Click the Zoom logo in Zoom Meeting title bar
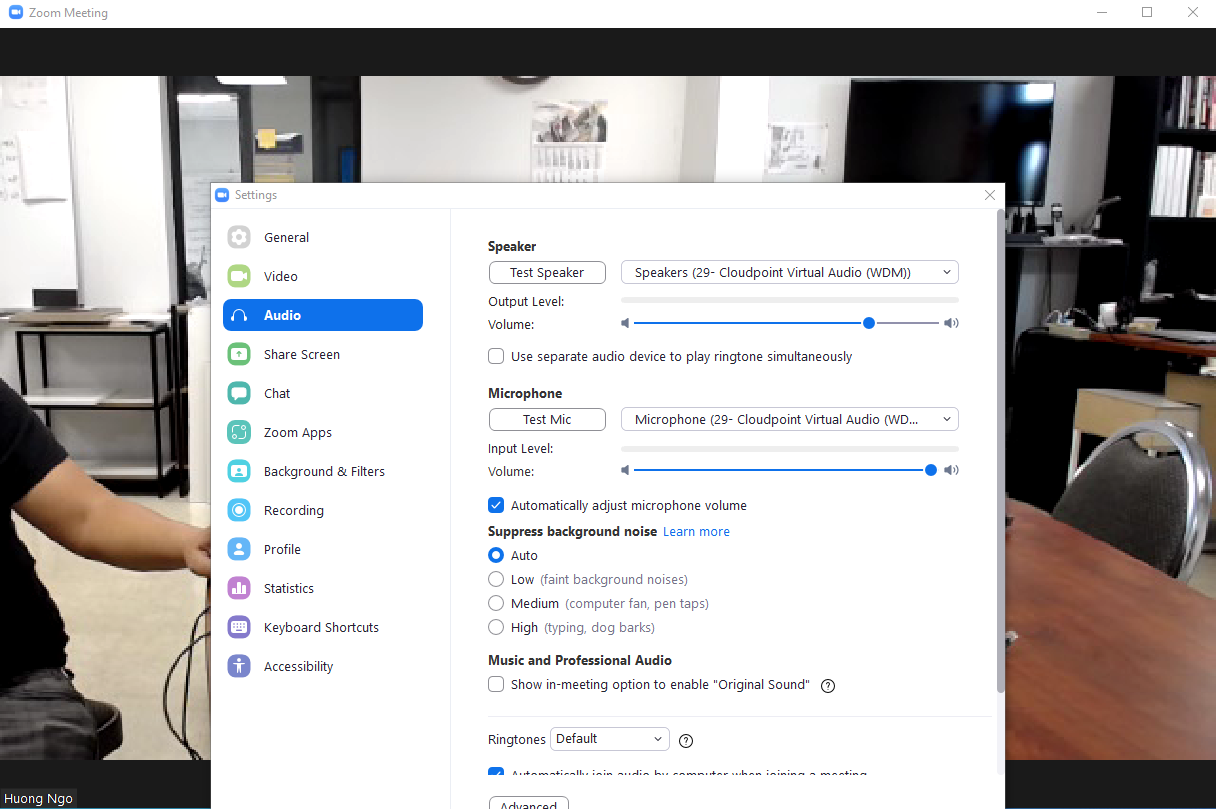The height and width of the screenshot is (809, 1216). (x=16, y=13)
